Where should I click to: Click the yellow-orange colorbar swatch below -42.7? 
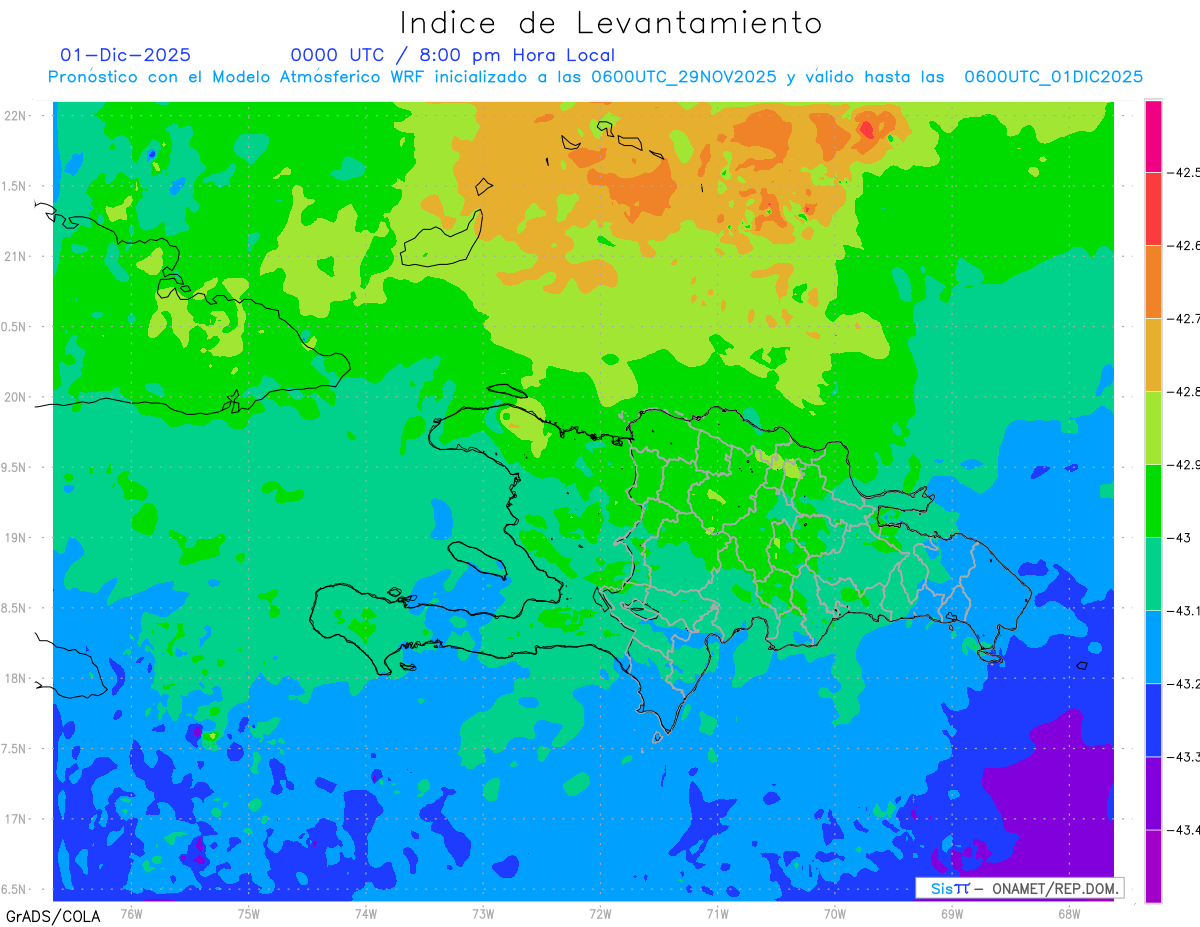click(1153, 355)
